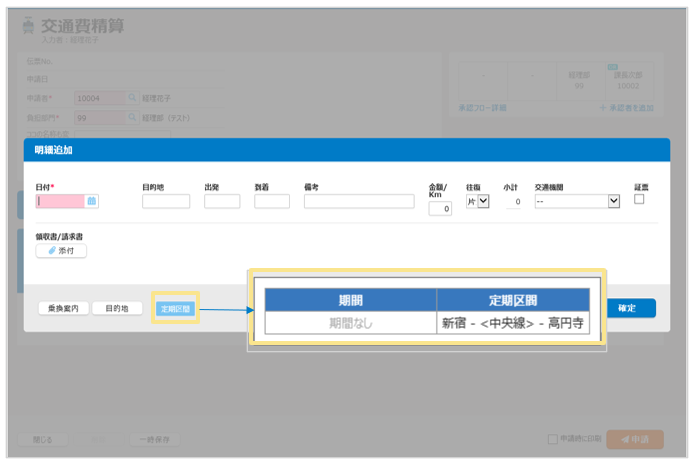Click the search icon beside applicant 10004

pos(132,98)
